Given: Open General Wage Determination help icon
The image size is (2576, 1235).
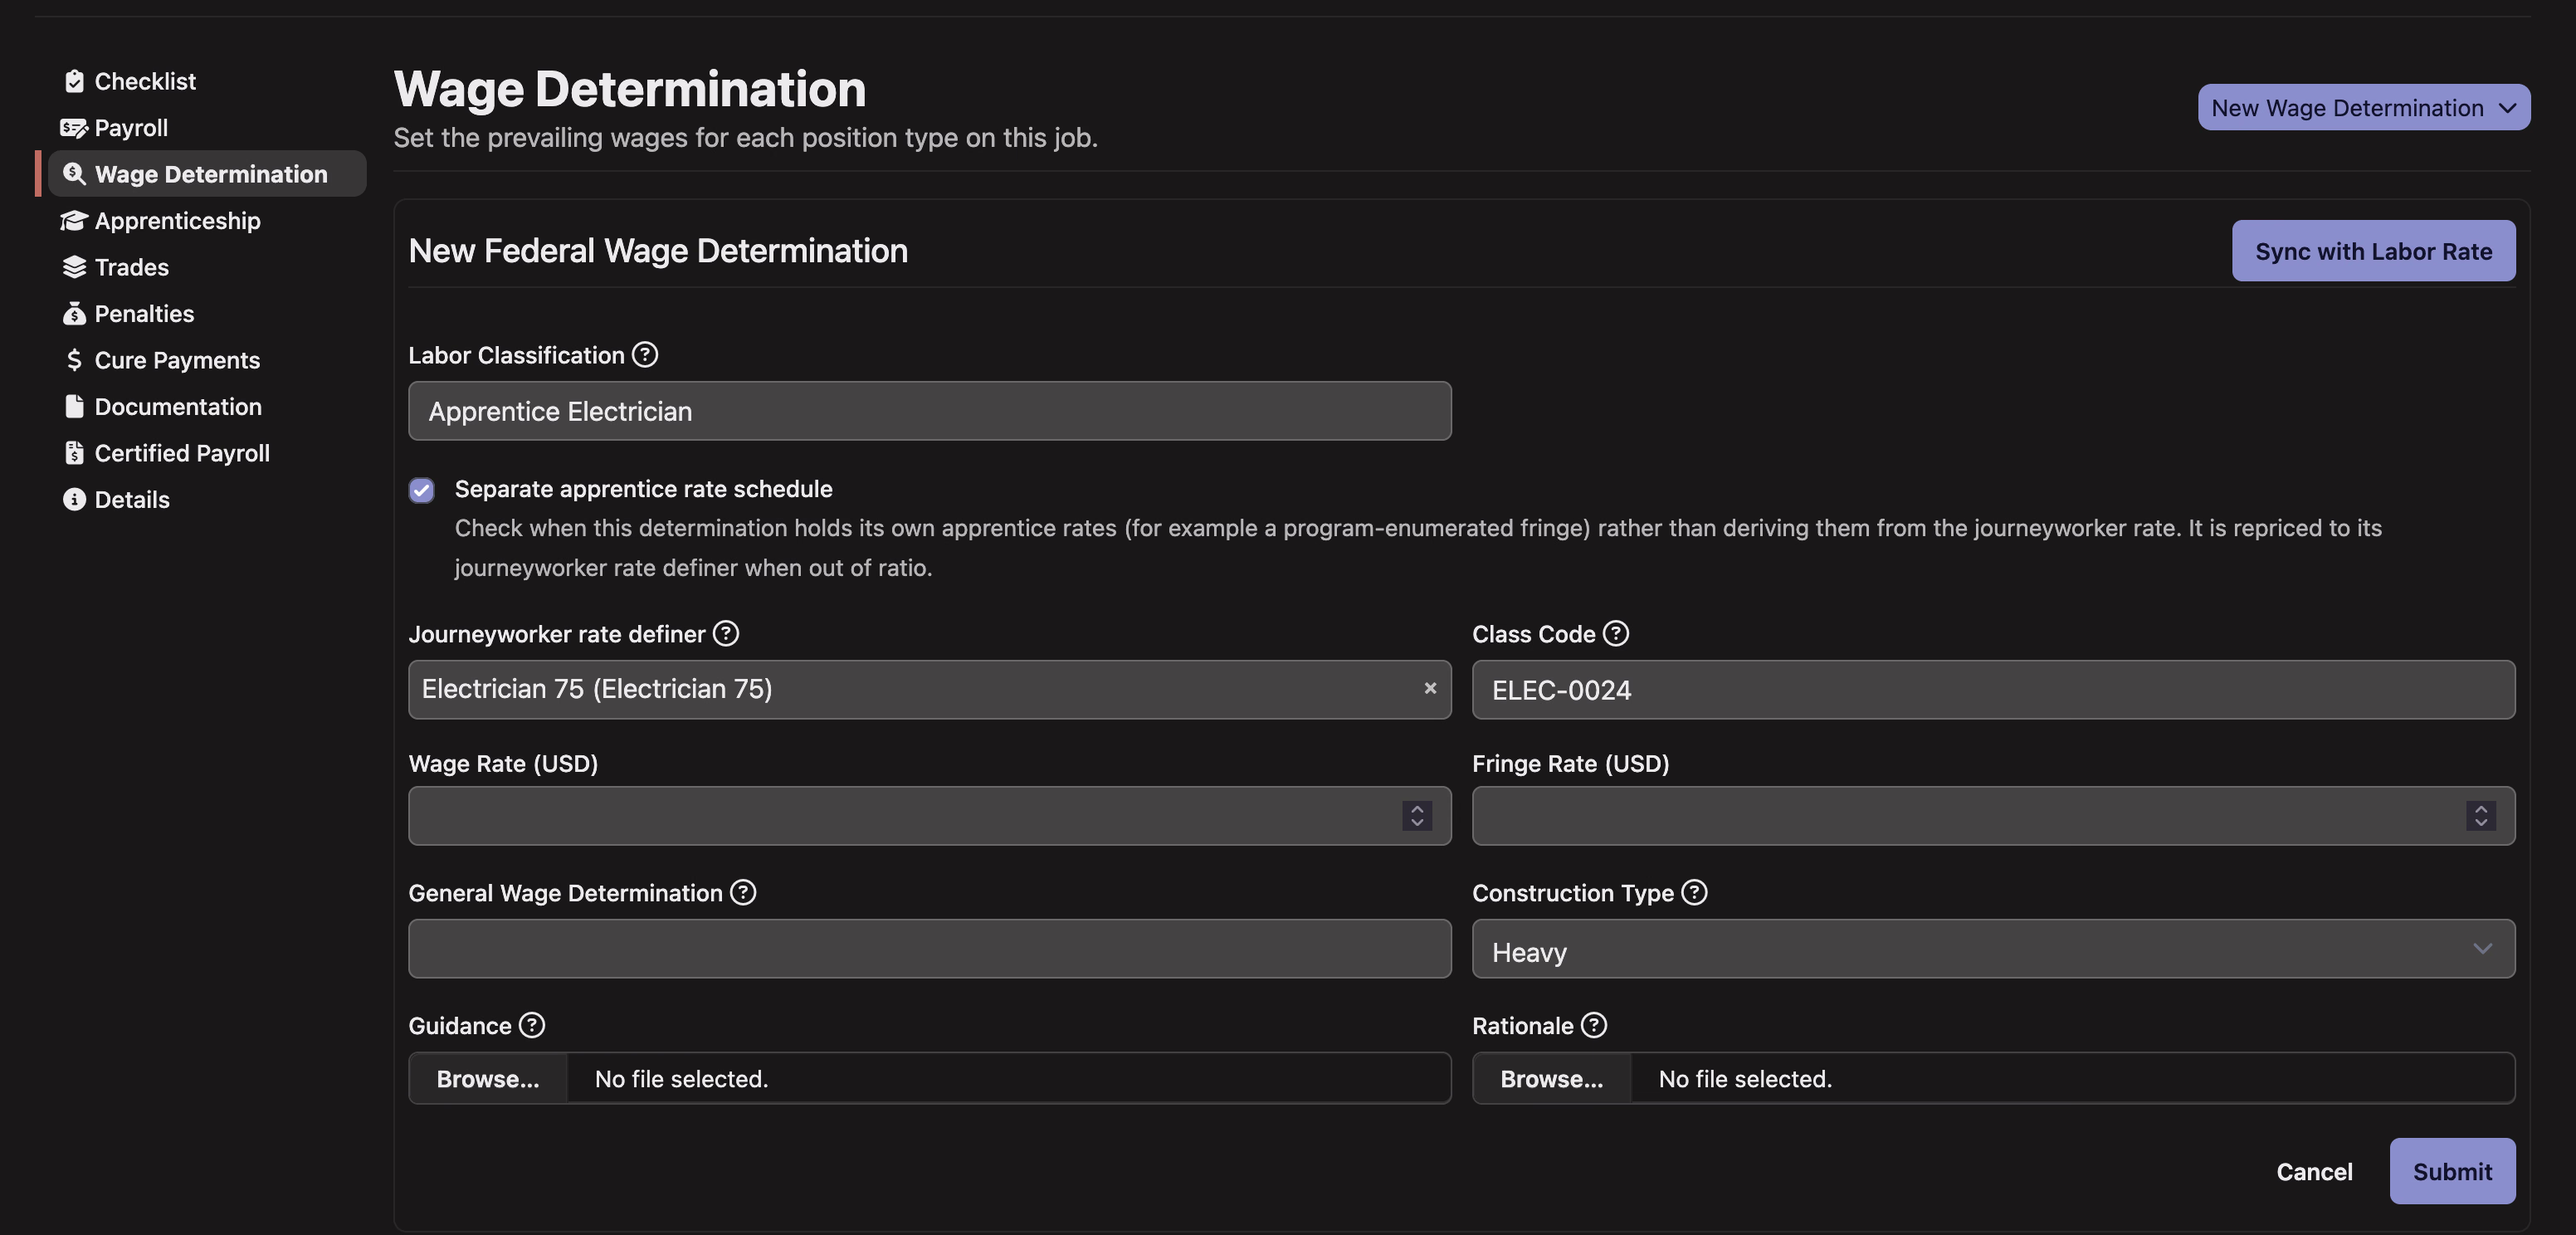Looking at the screenshot, I should [743, 893].
